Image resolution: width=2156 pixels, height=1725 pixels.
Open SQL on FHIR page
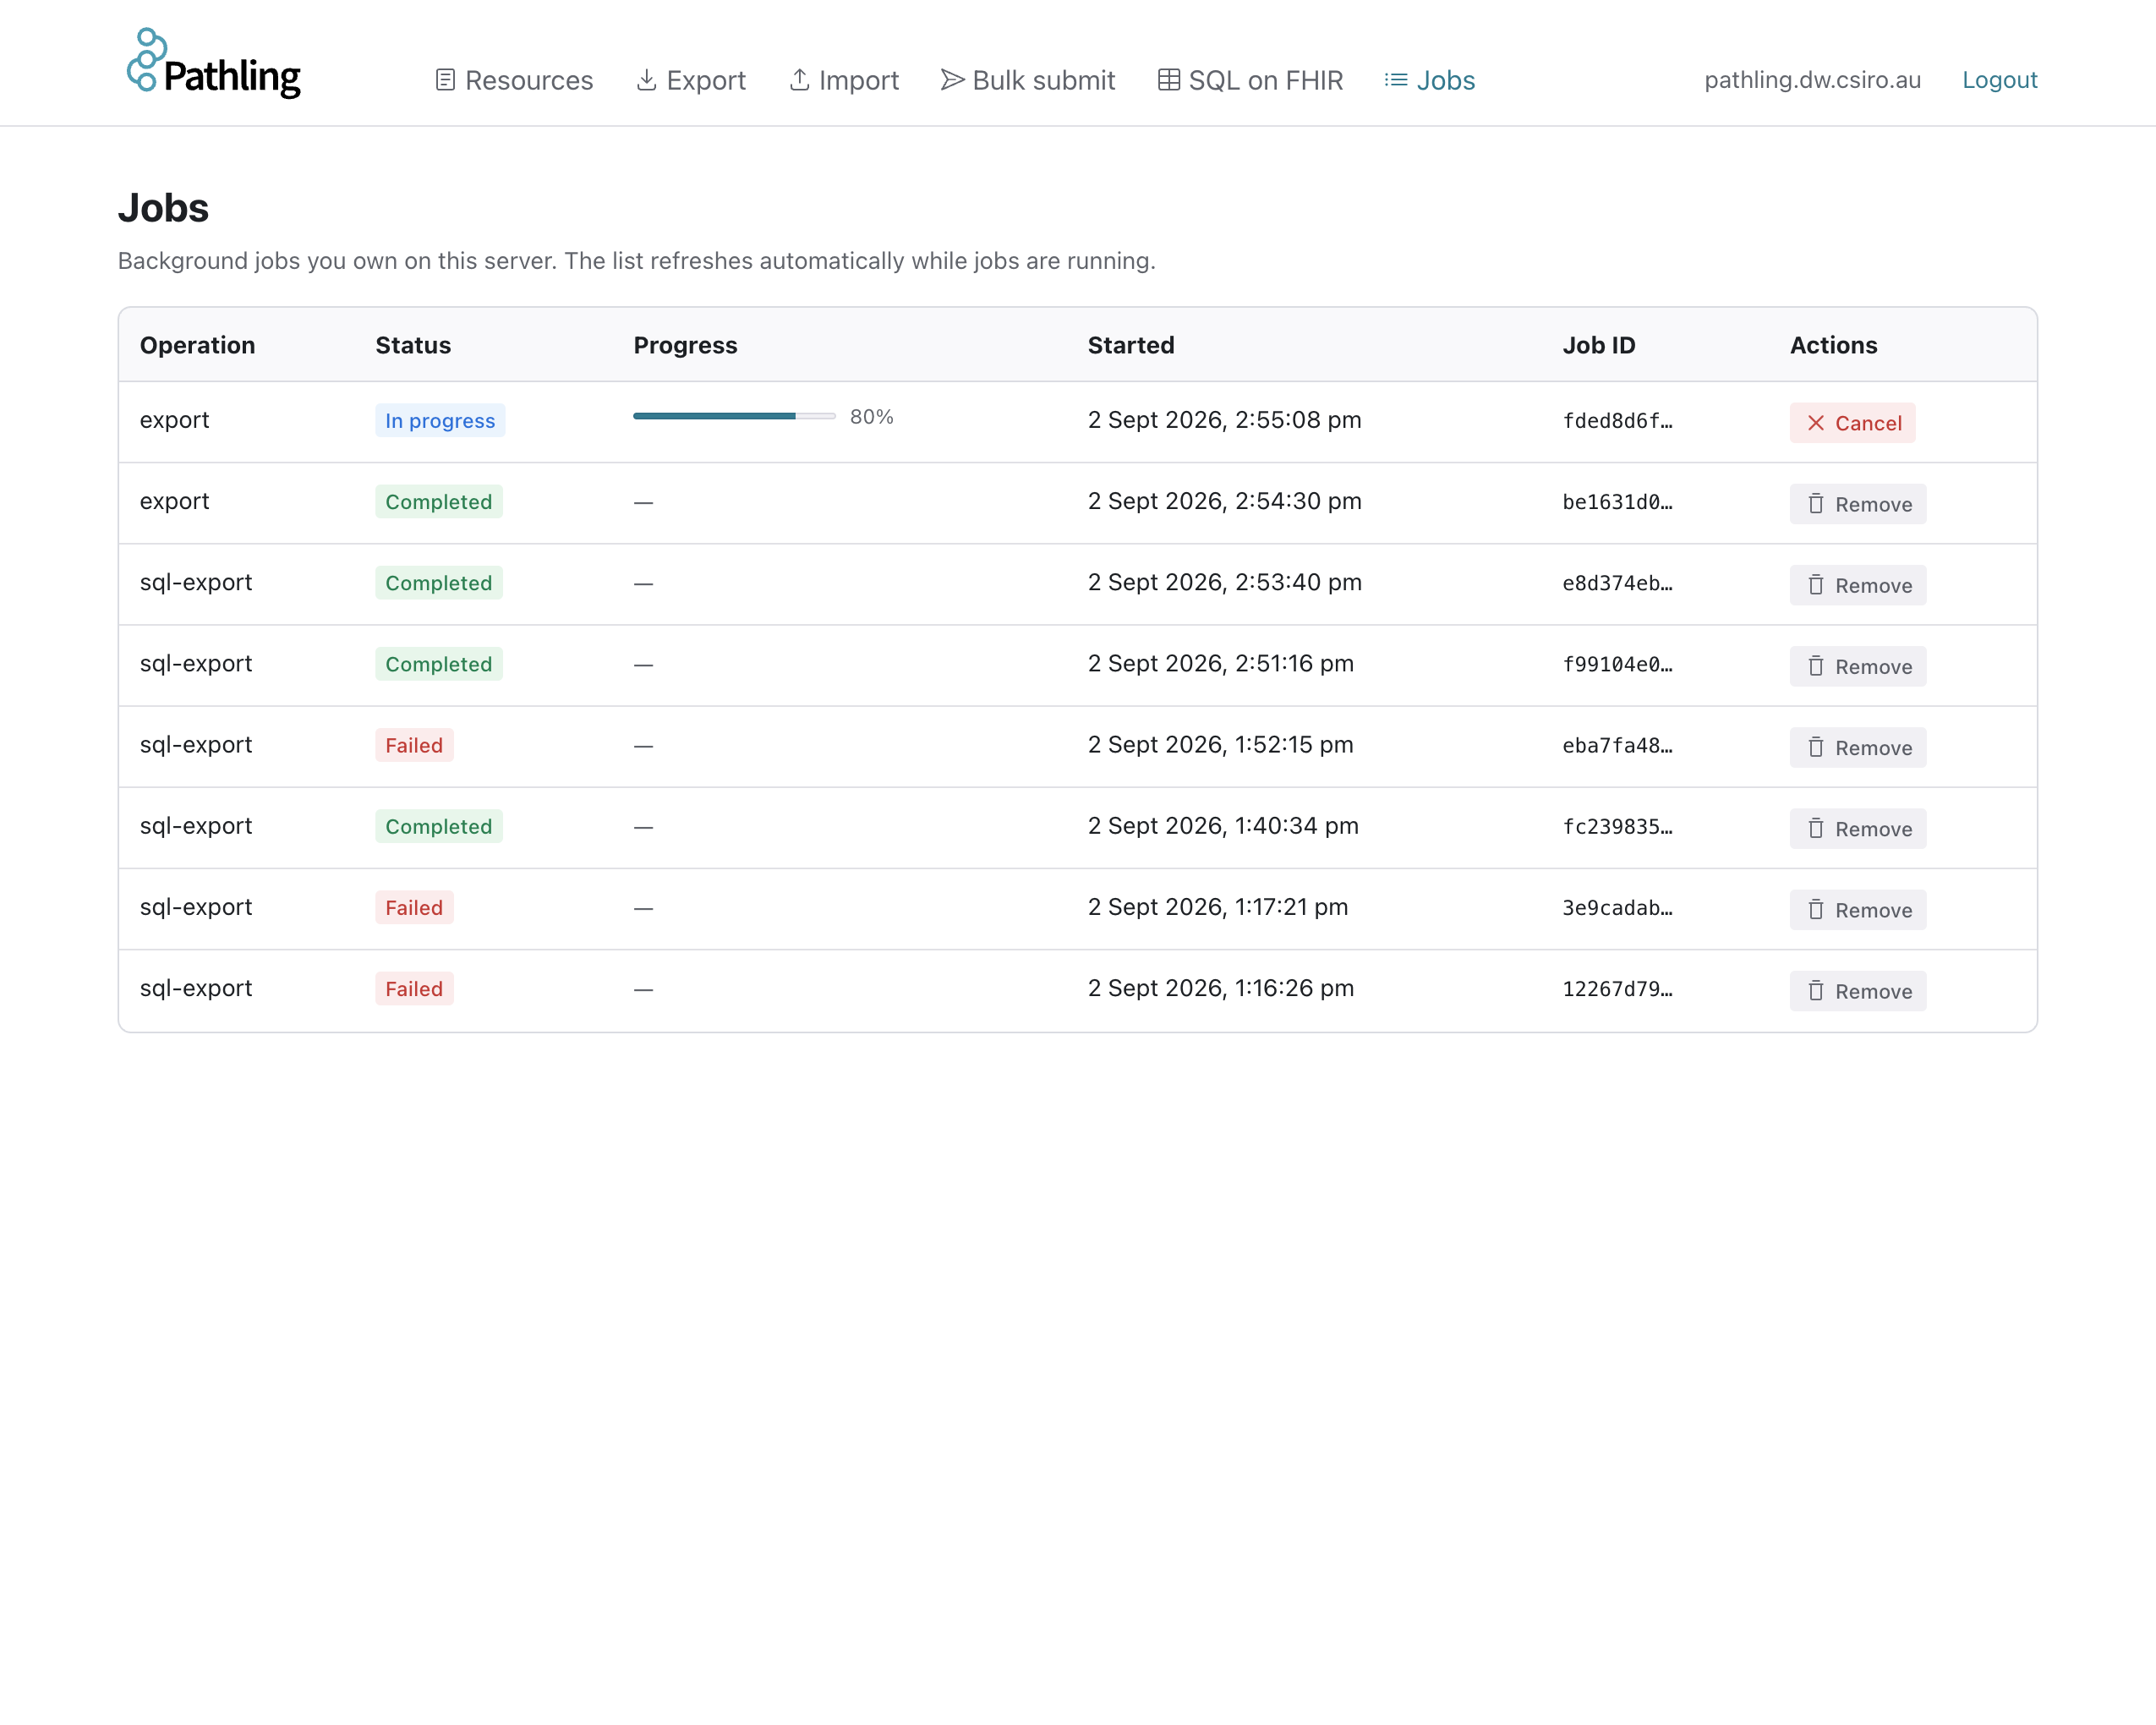tap(1250, 80)
